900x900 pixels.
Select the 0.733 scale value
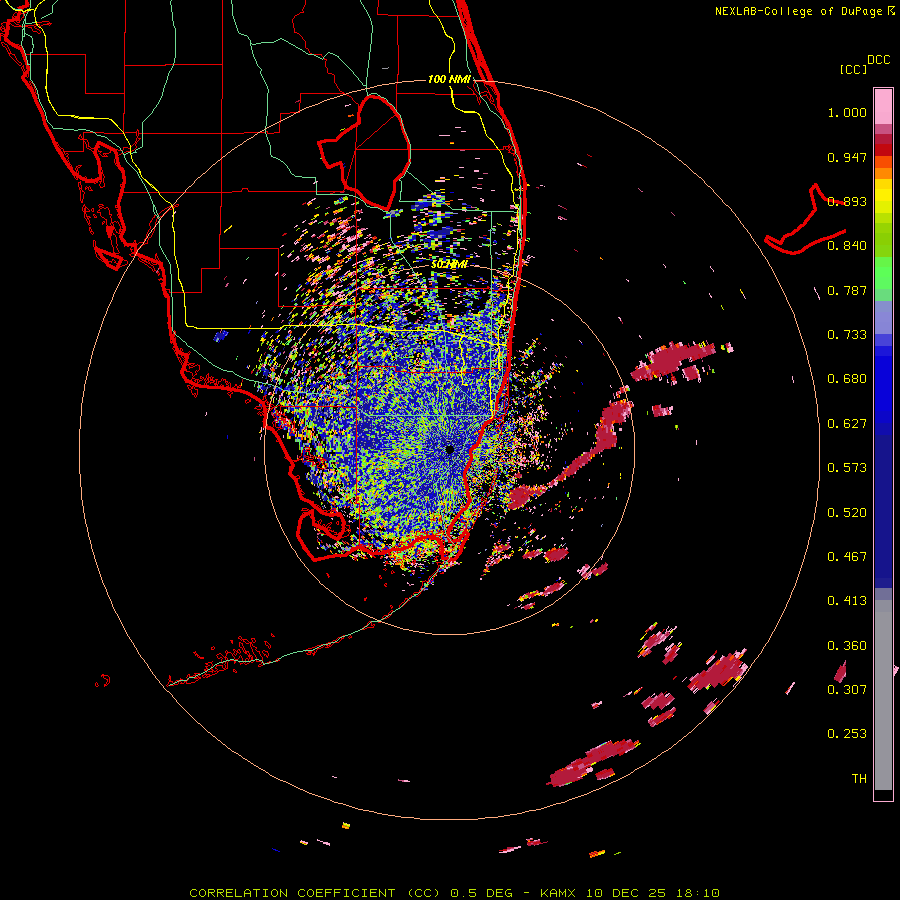click(x=847, y=335)
